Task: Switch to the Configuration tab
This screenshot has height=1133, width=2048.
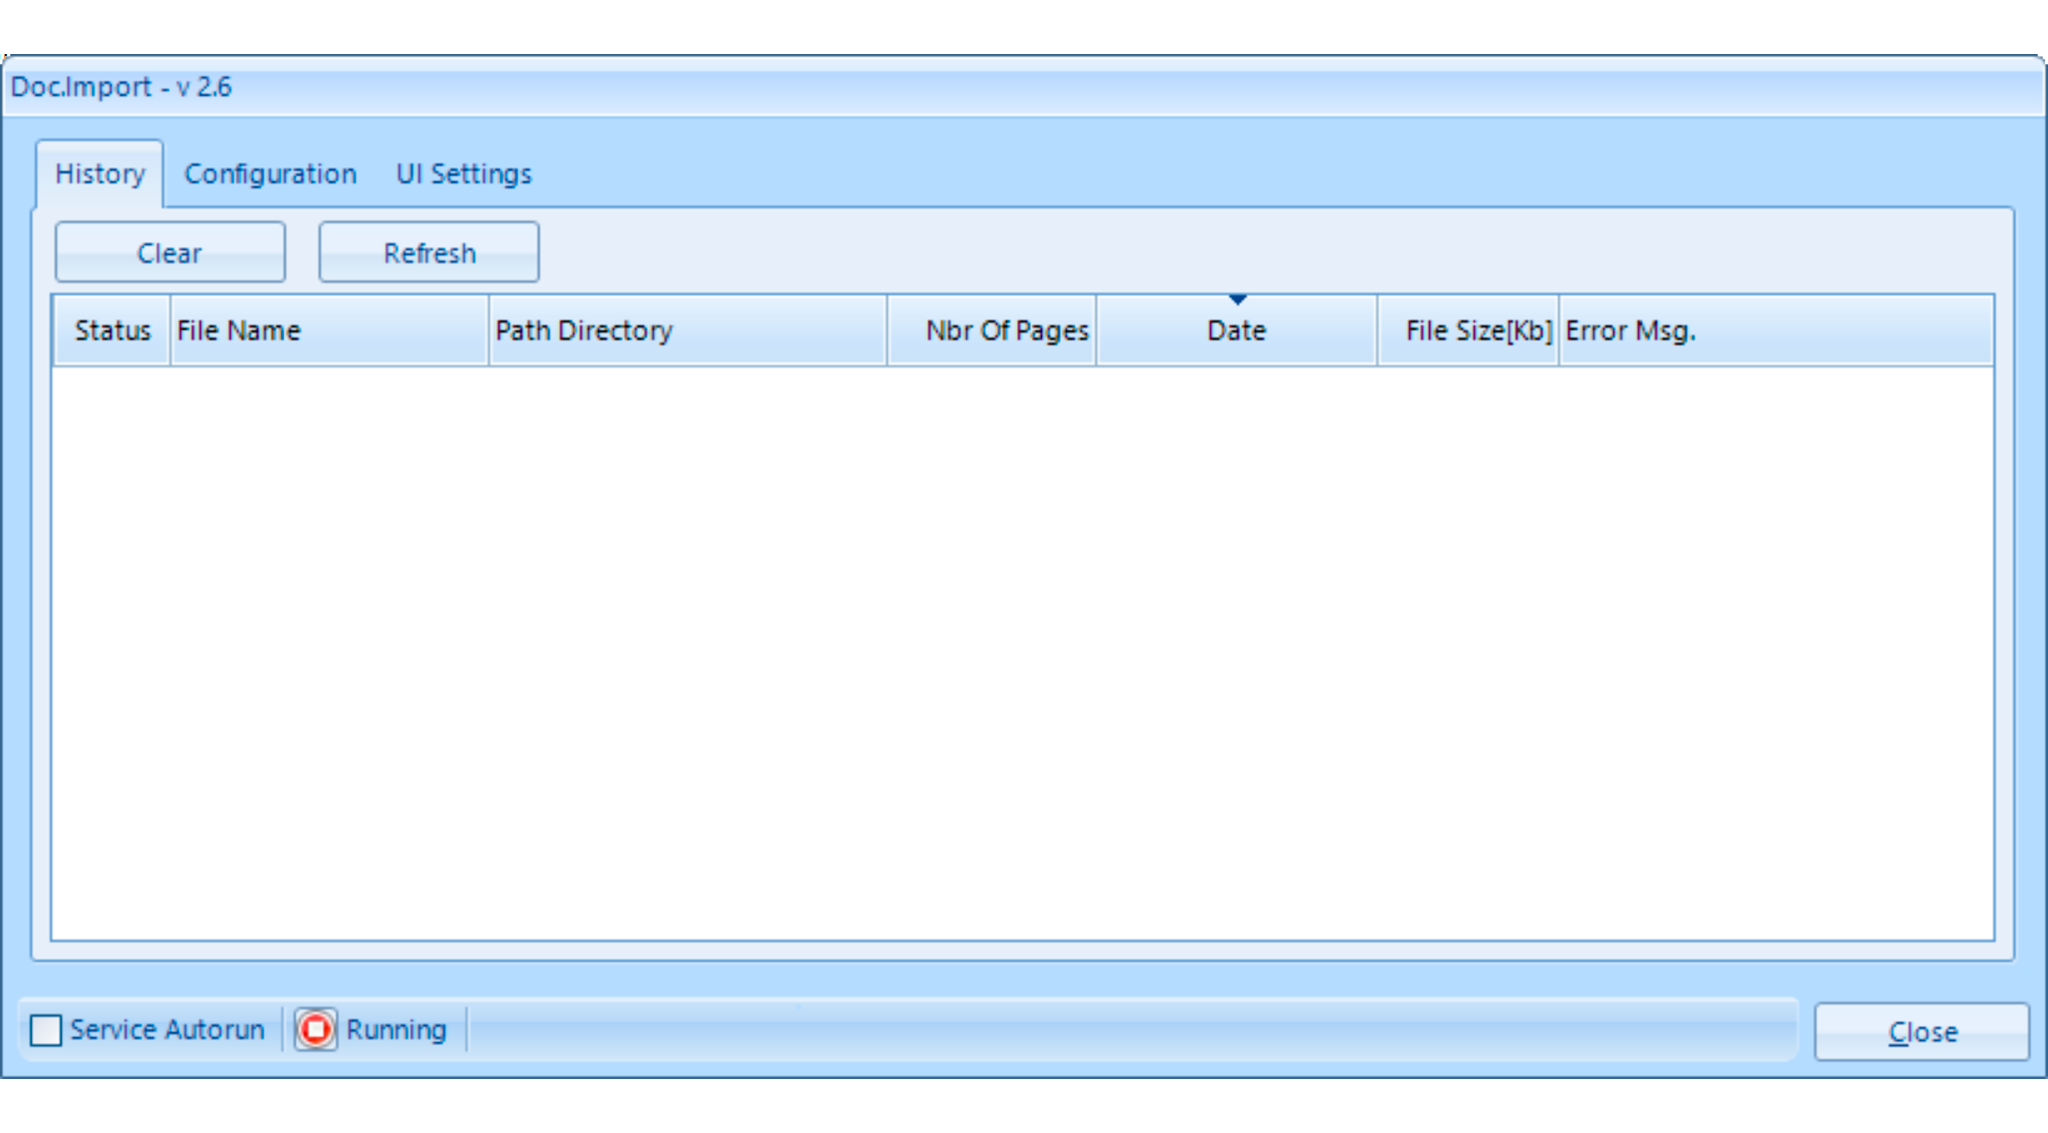Action: click(x=270, y=174)
